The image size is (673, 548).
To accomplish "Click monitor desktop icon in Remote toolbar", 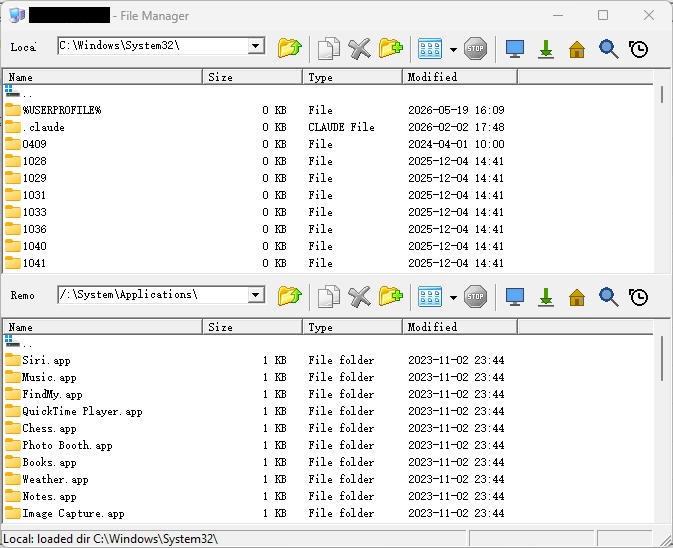I will click(x=515, y=297).
